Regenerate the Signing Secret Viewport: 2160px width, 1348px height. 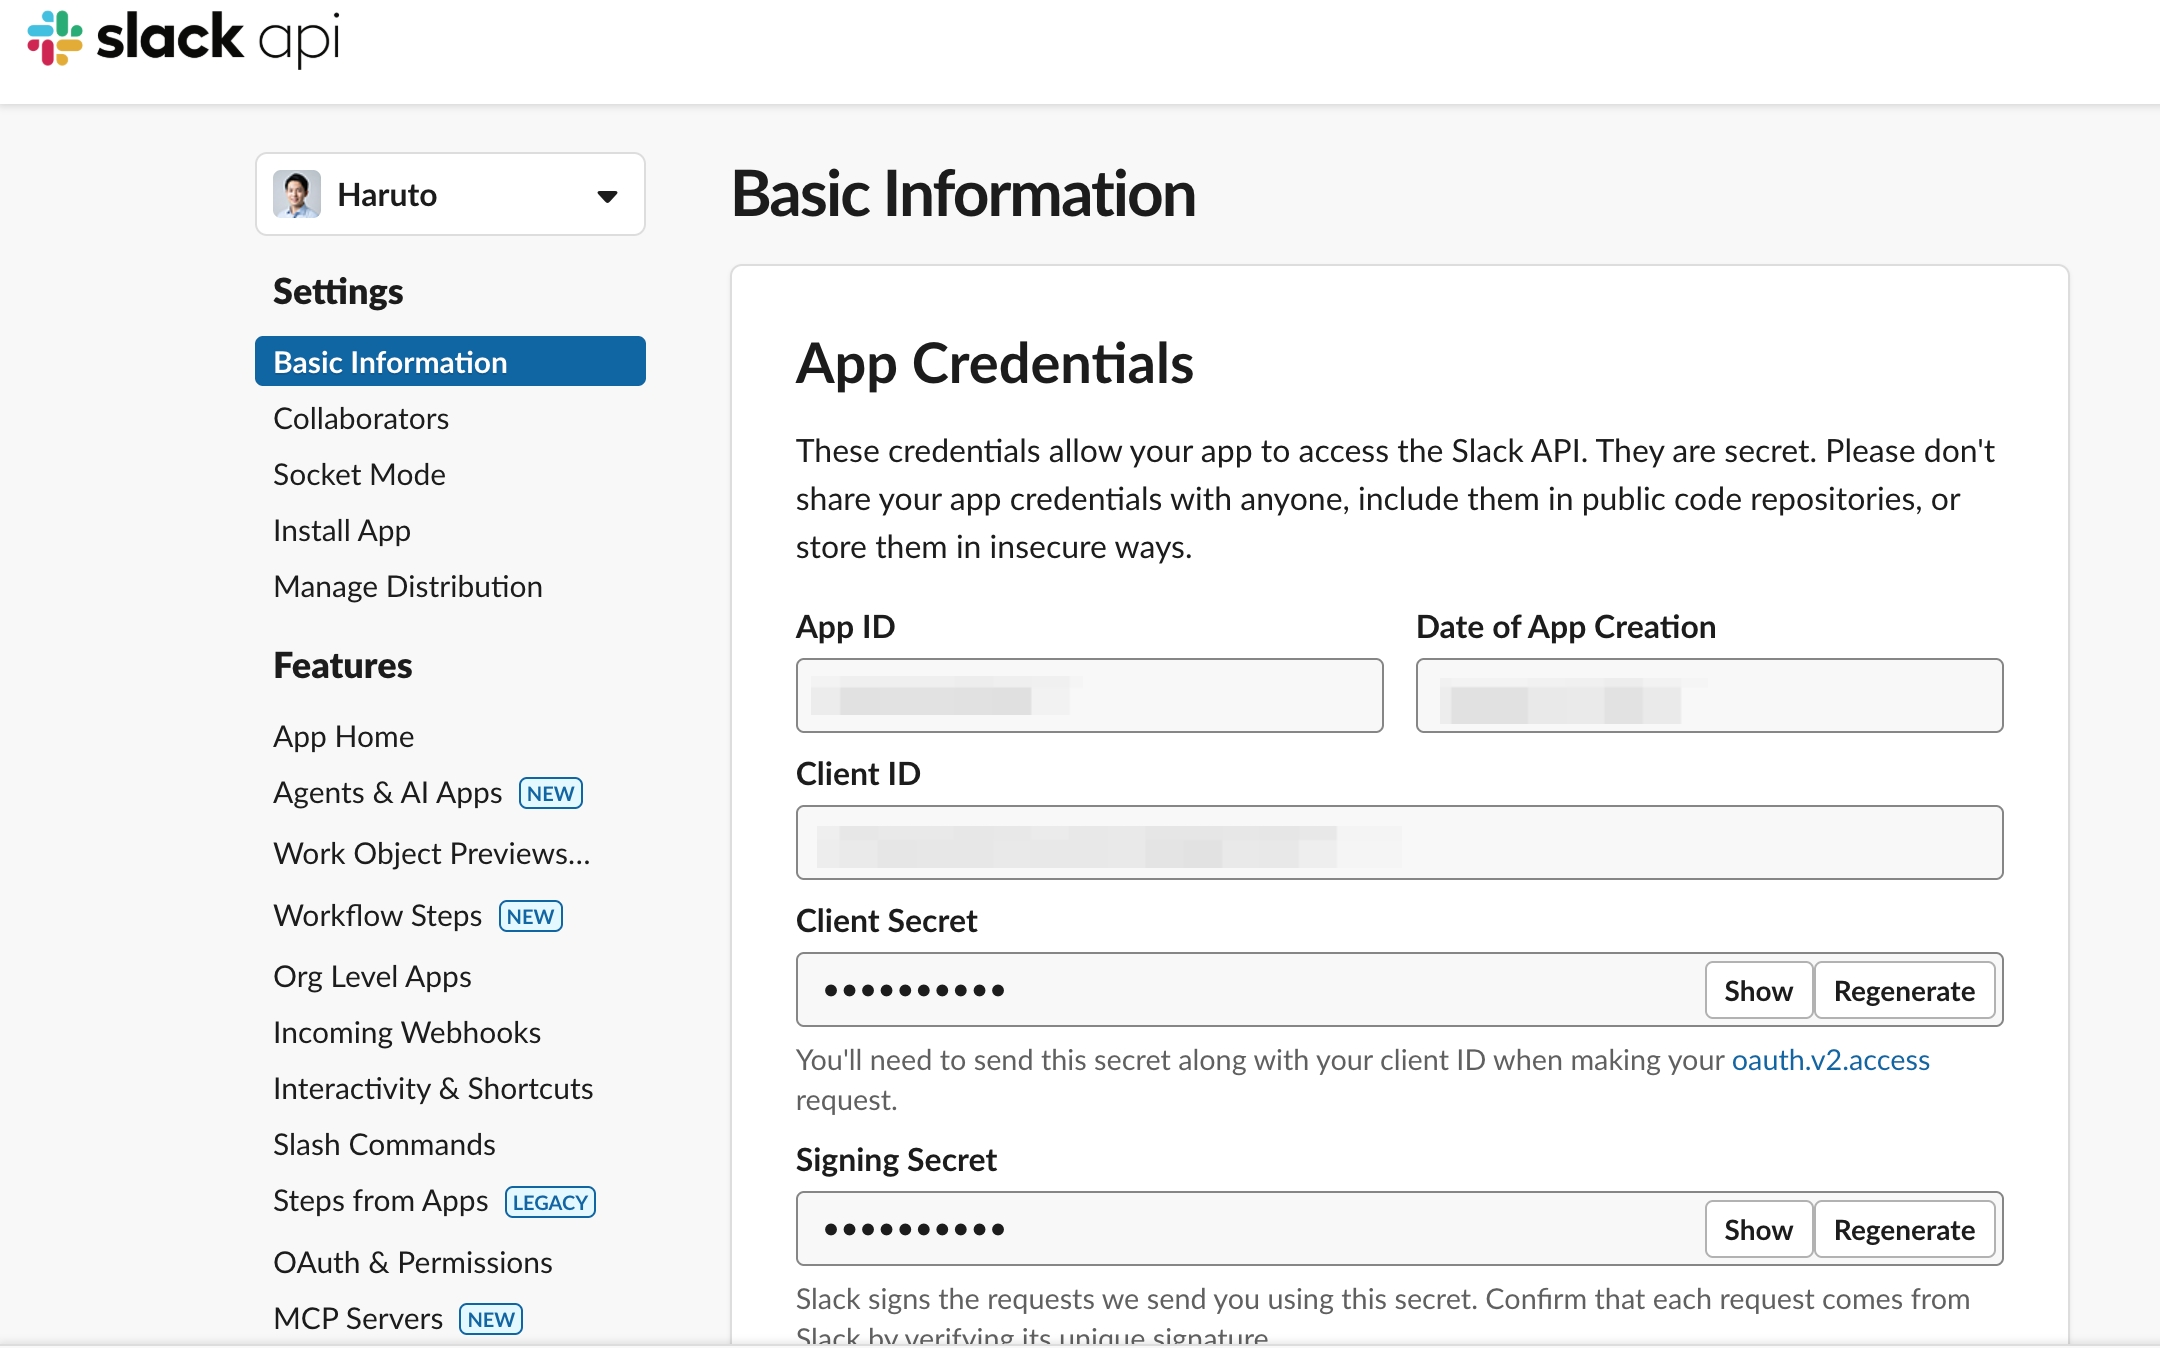(x=1904, y=1229)
